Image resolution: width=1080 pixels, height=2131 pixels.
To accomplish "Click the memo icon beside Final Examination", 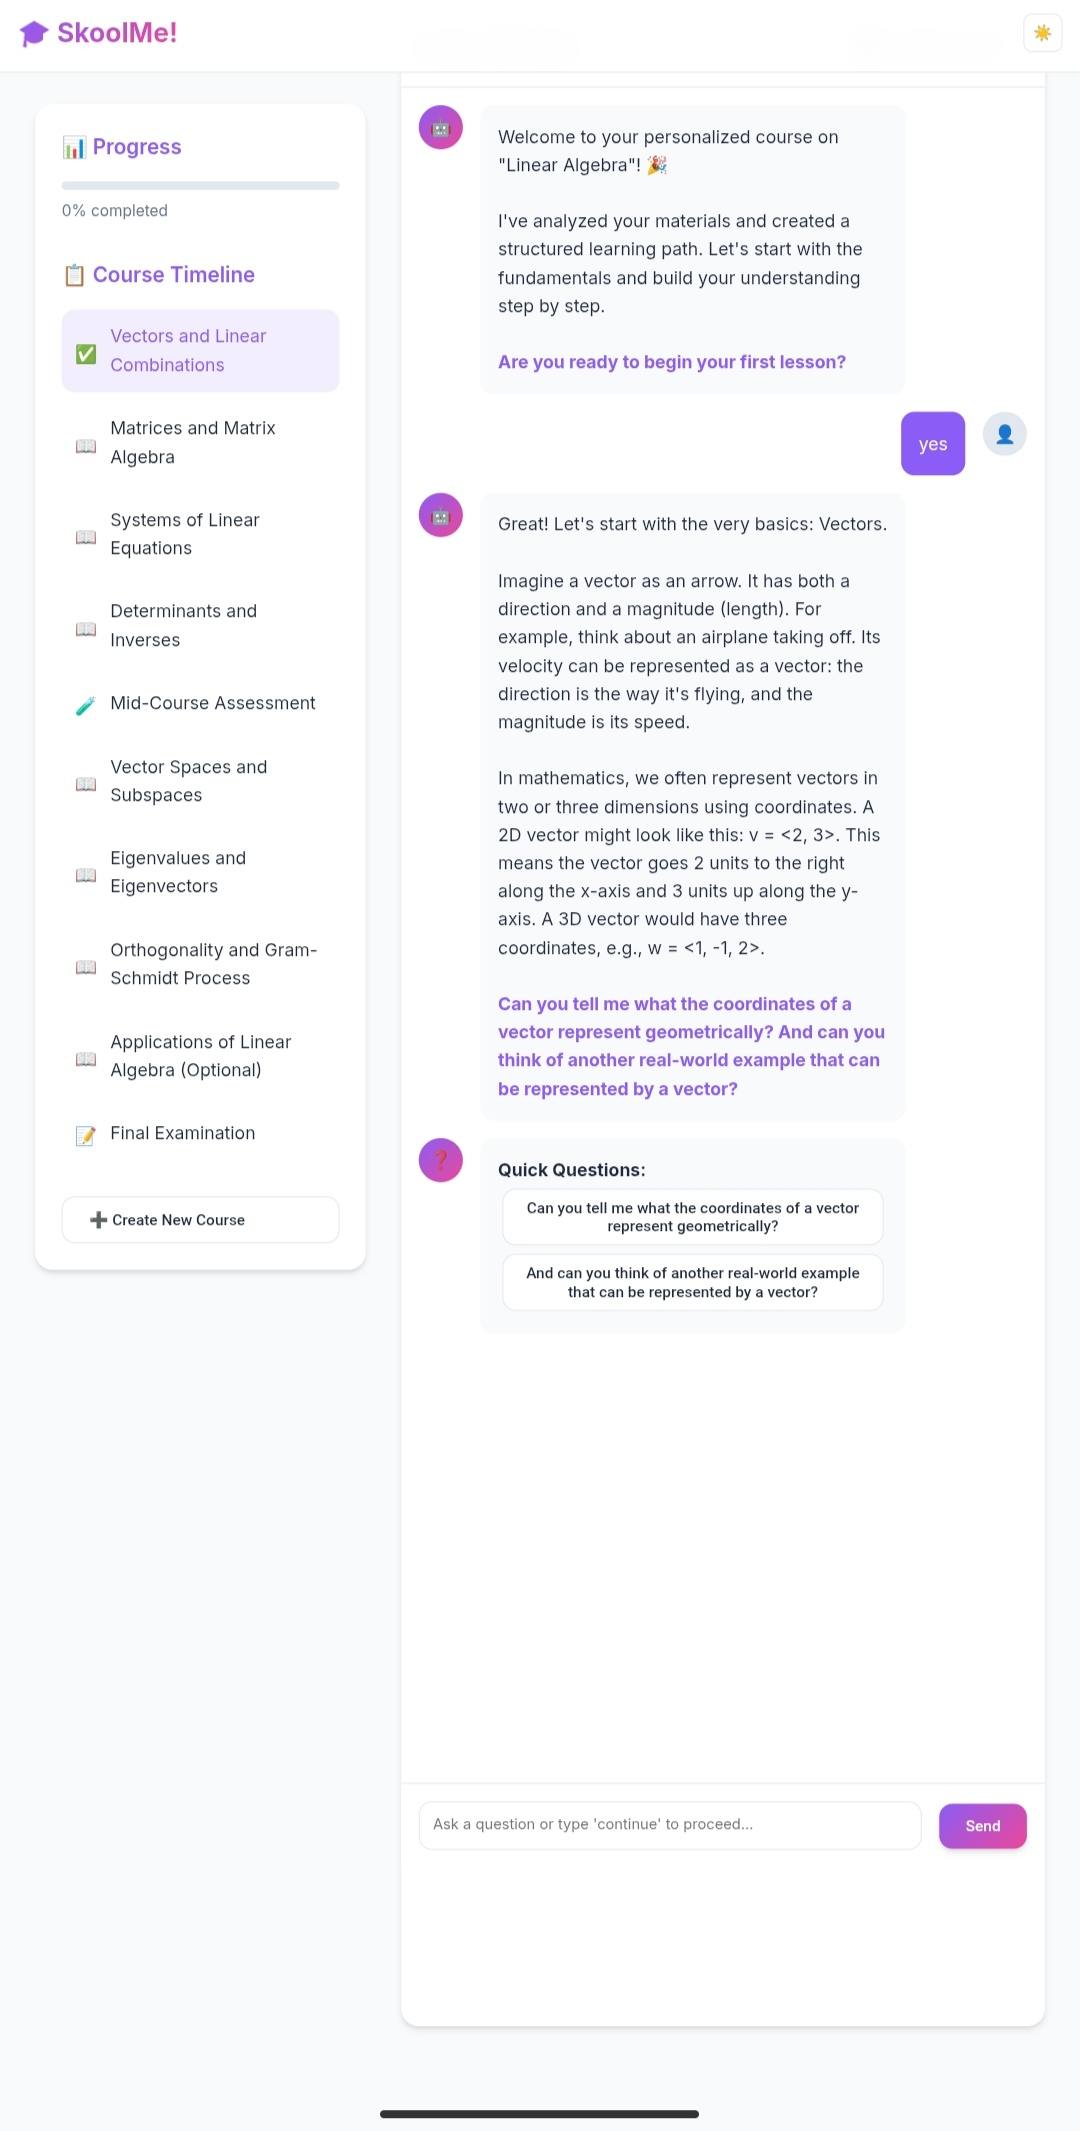I will [x=86, y=1135].
